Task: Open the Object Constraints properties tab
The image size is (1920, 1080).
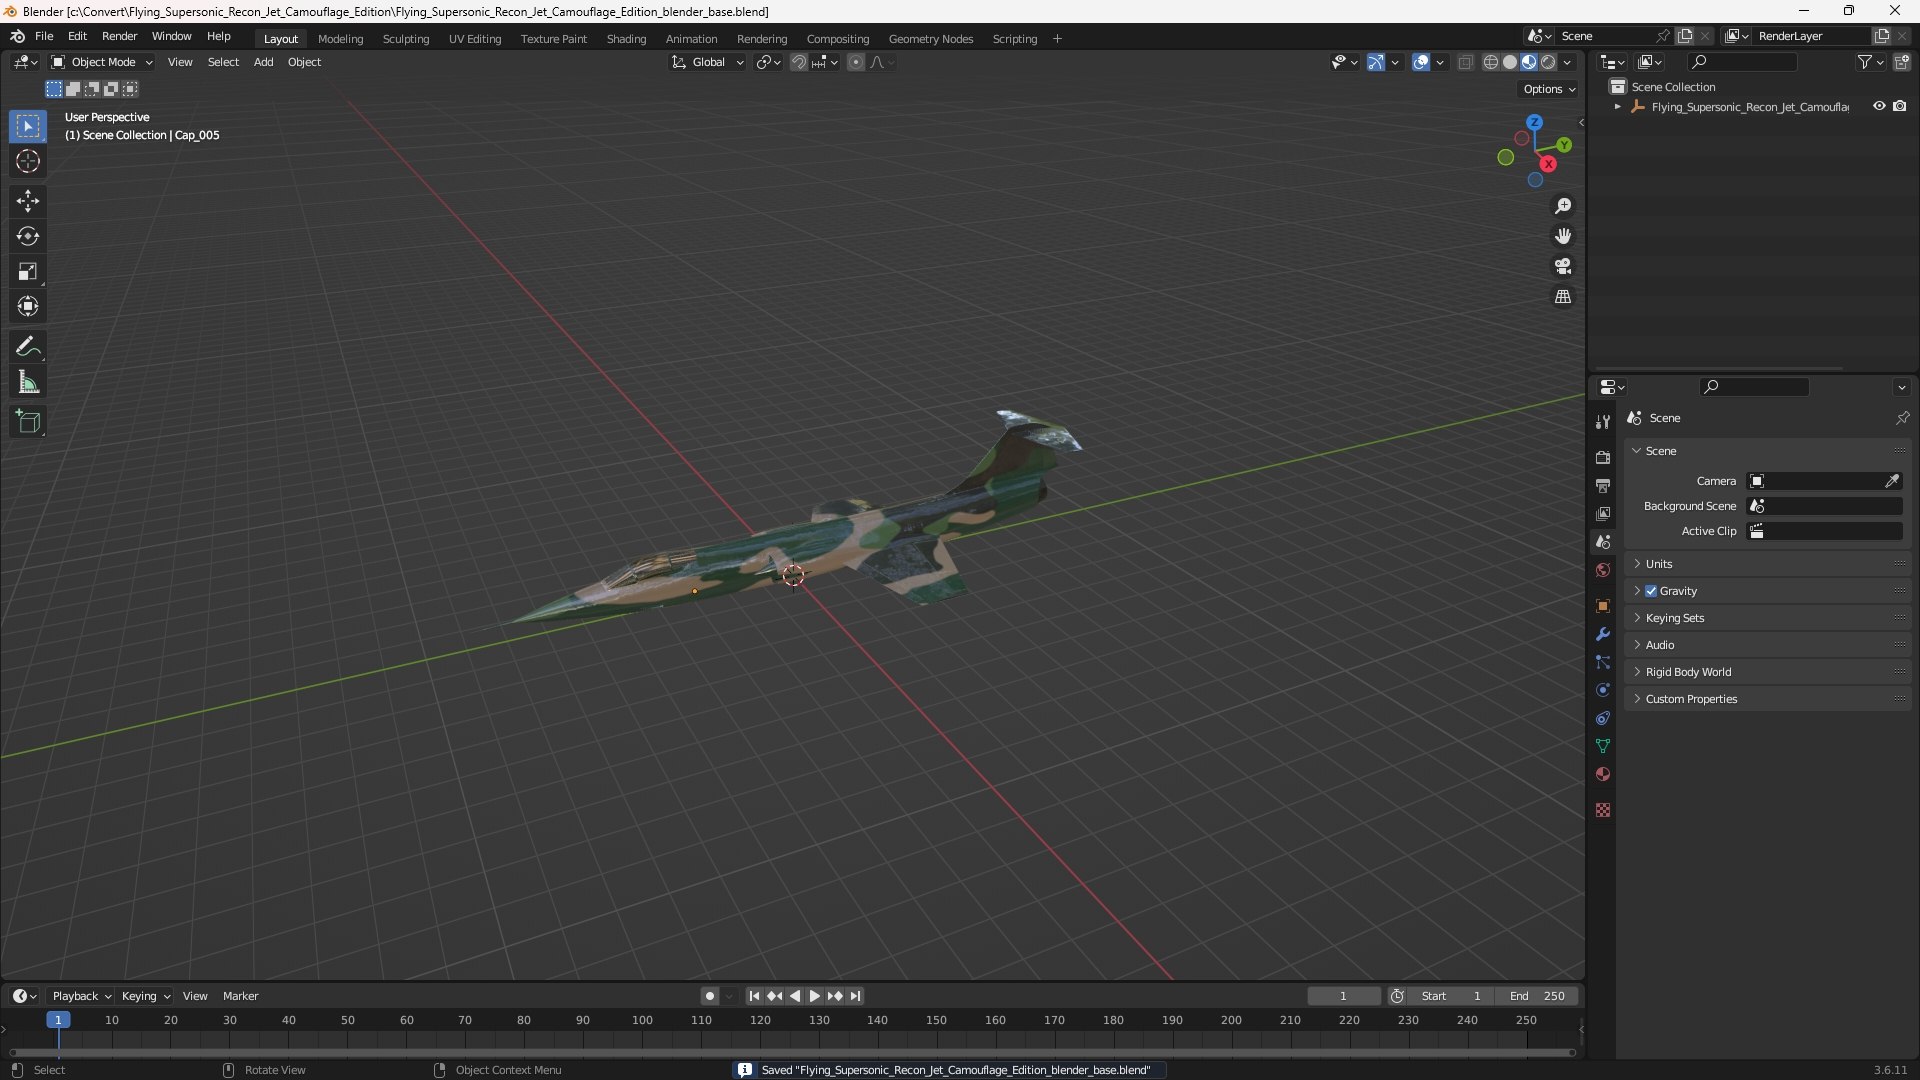Action: tap(1603, 718)
